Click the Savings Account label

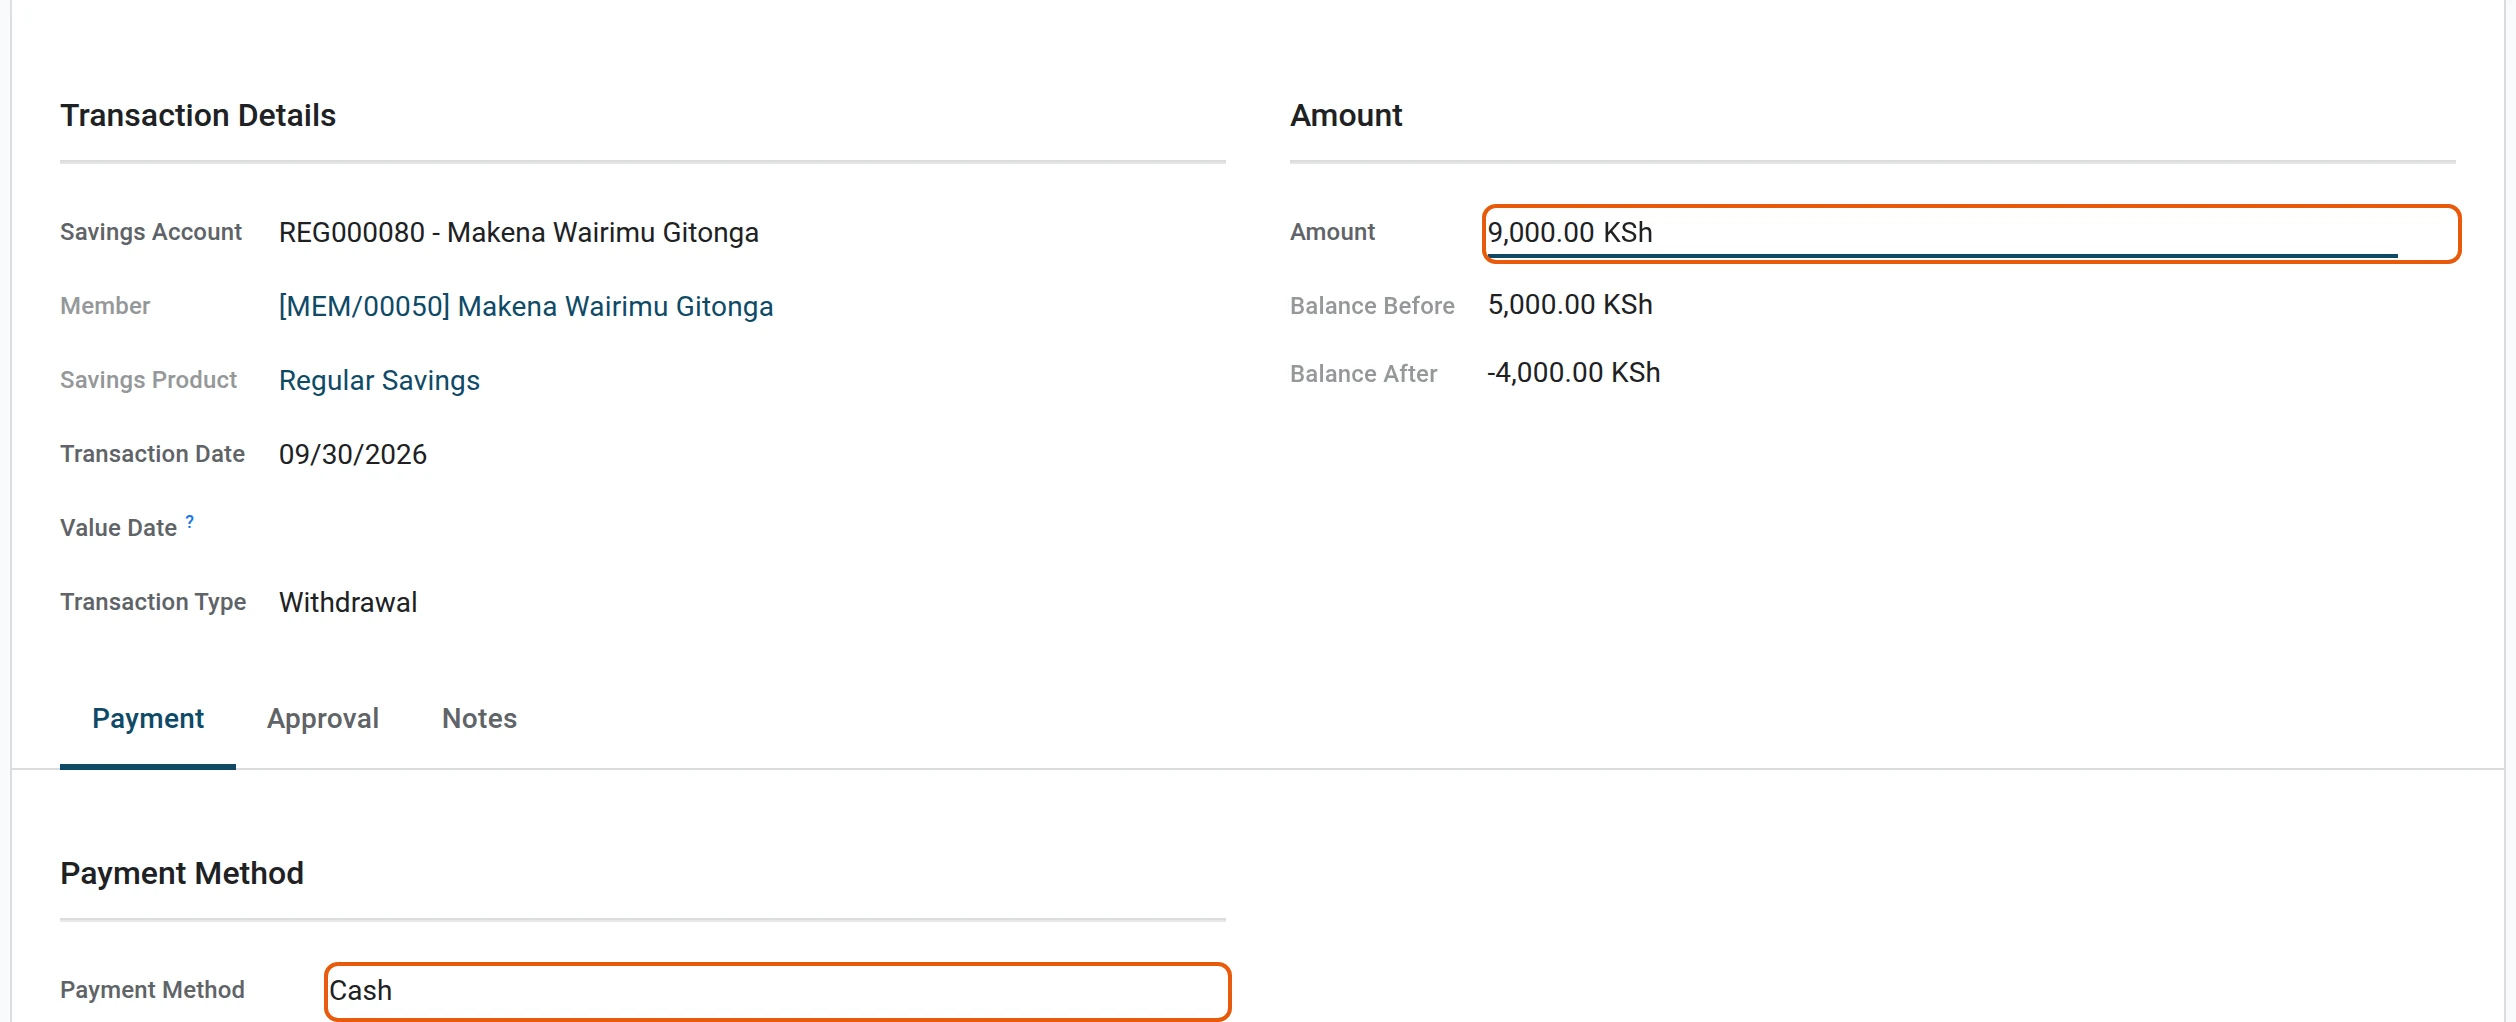(151, 232)
